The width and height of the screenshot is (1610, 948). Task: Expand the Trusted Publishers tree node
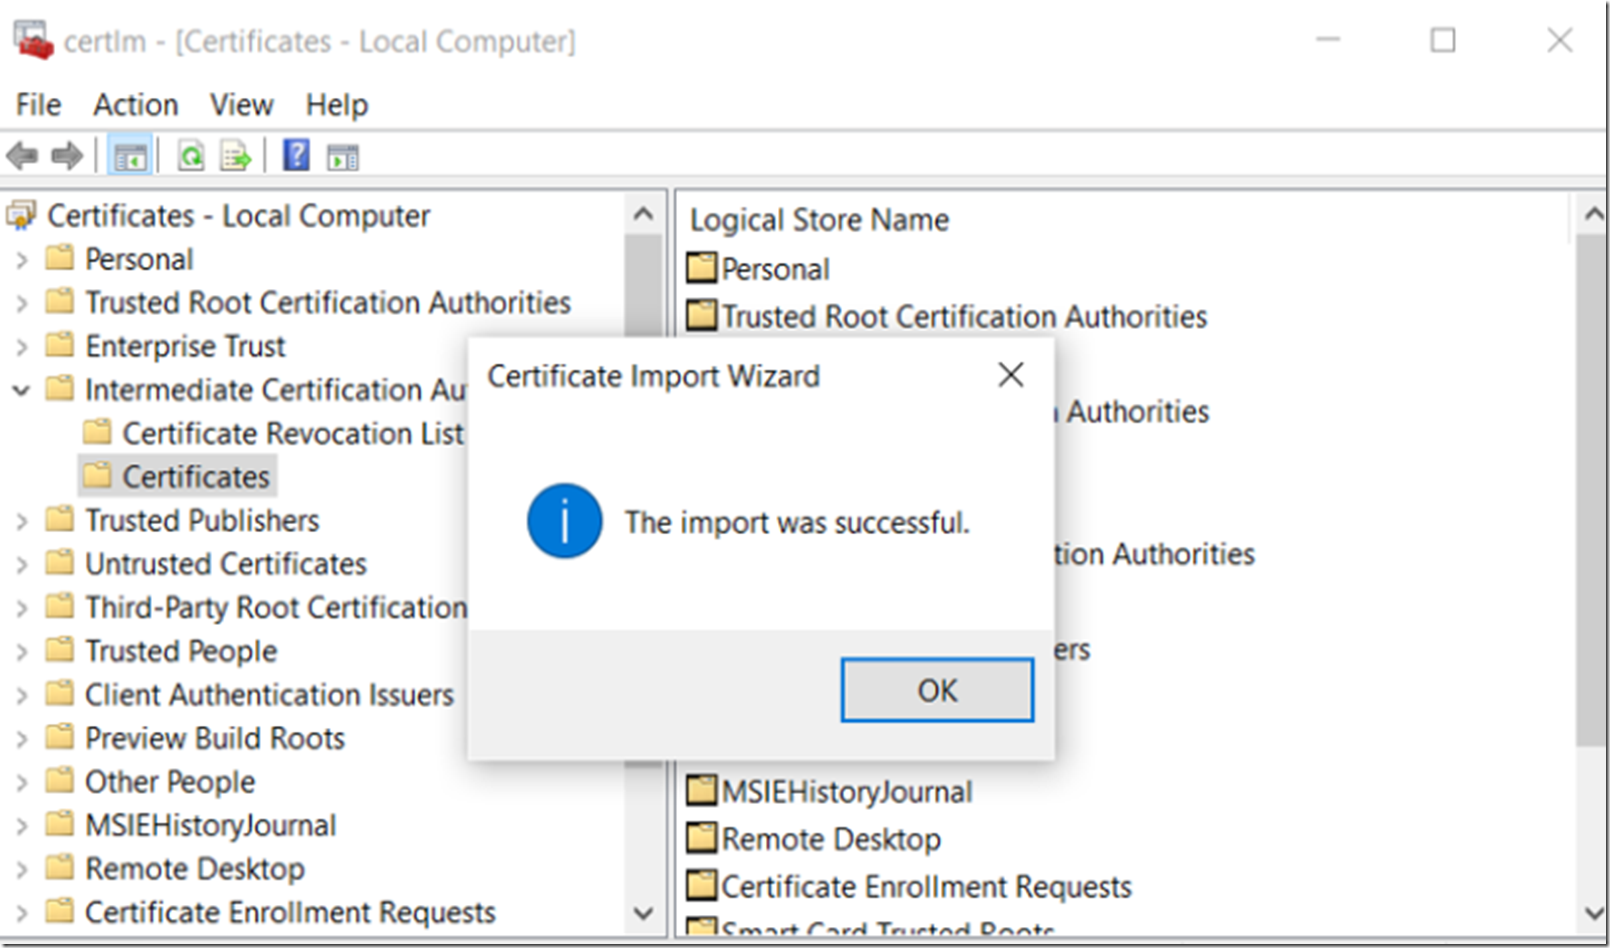coord(22,521)
